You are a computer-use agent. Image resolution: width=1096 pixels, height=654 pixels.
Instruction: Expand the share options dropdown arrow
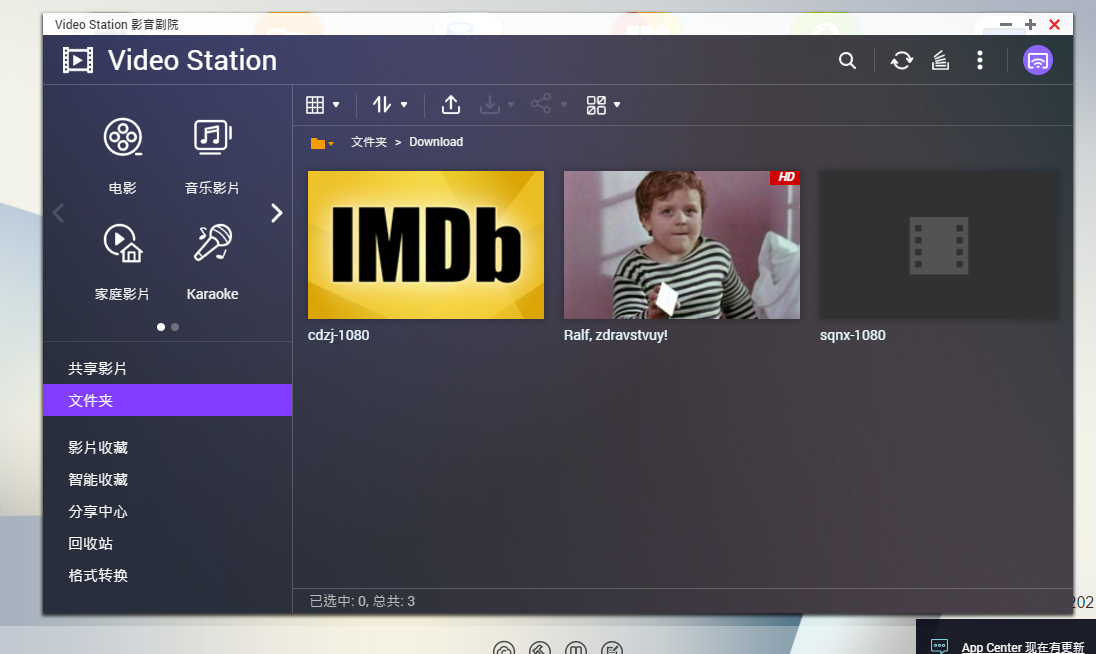(x=563, y=105)
